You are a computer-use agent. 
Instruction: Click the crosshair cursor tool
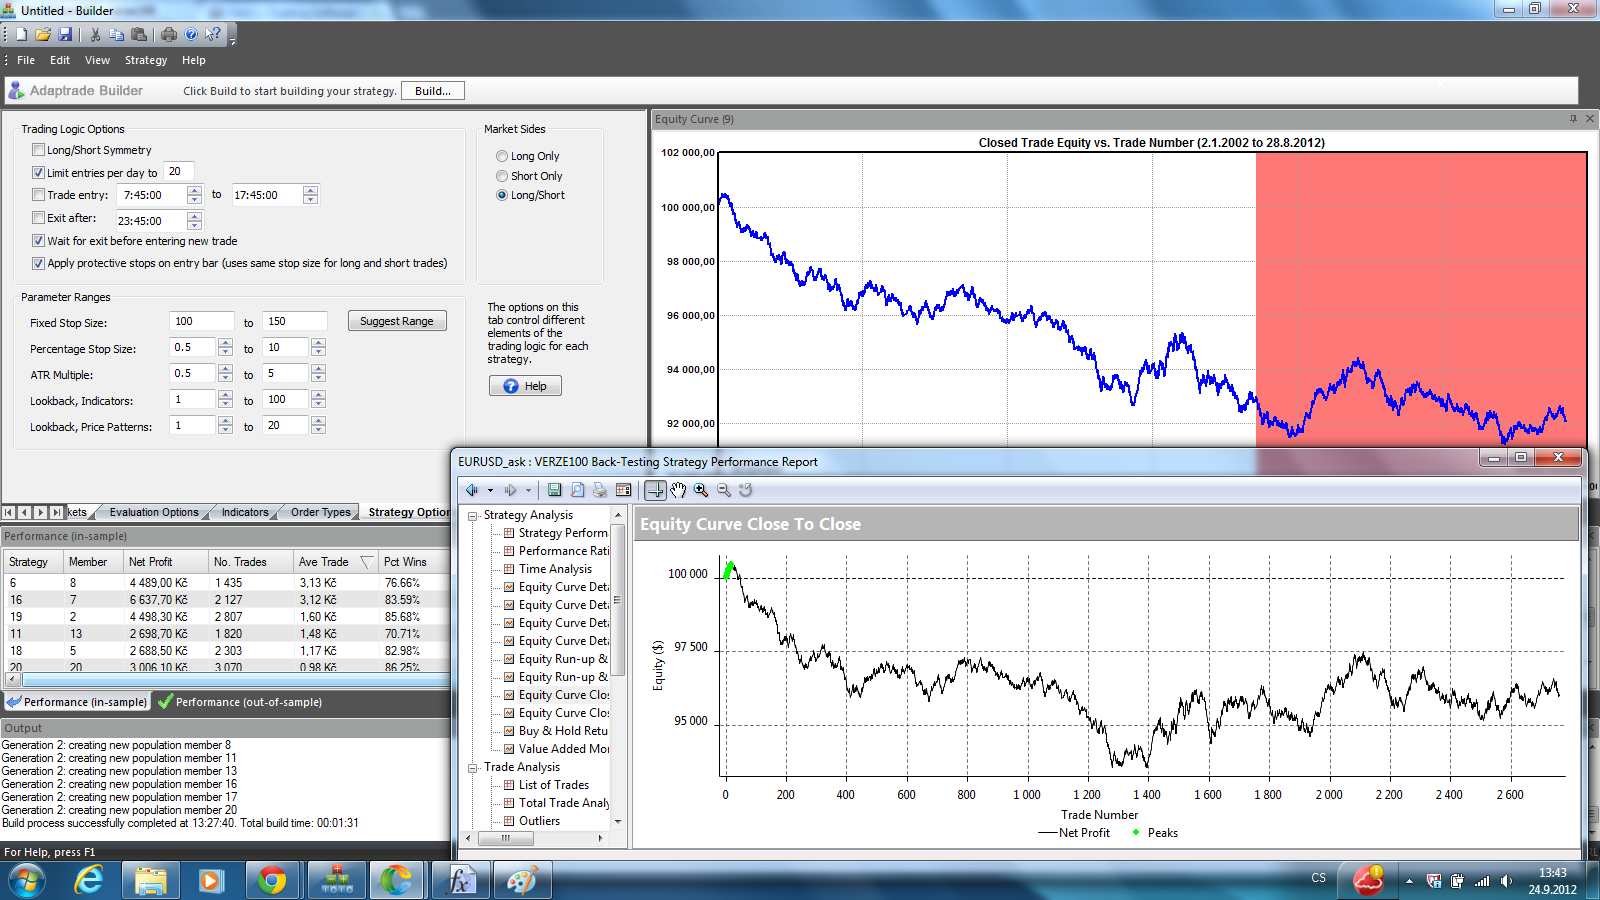point(655,490)
